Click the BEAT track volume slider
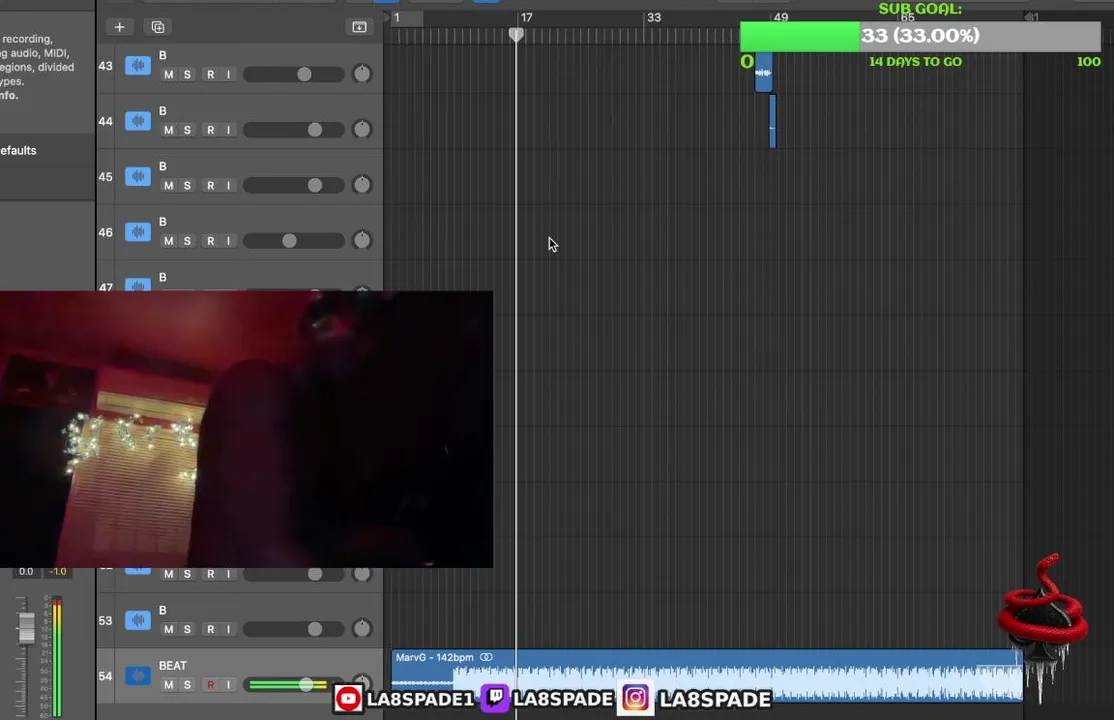This screenshot has height=720, width=1114. pyautogui.click(x=293, y=684)
